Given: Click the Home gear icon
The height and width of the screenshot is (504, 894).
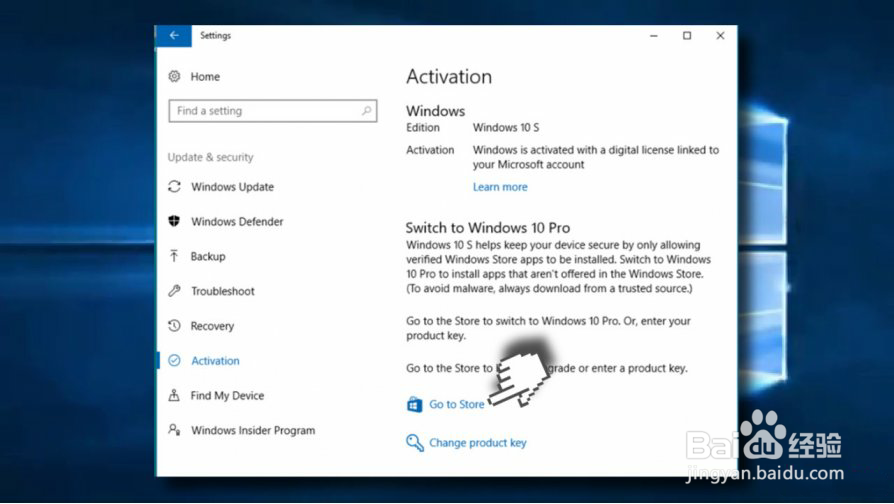Looking at the screenshot, I should [x=174, y=76].
